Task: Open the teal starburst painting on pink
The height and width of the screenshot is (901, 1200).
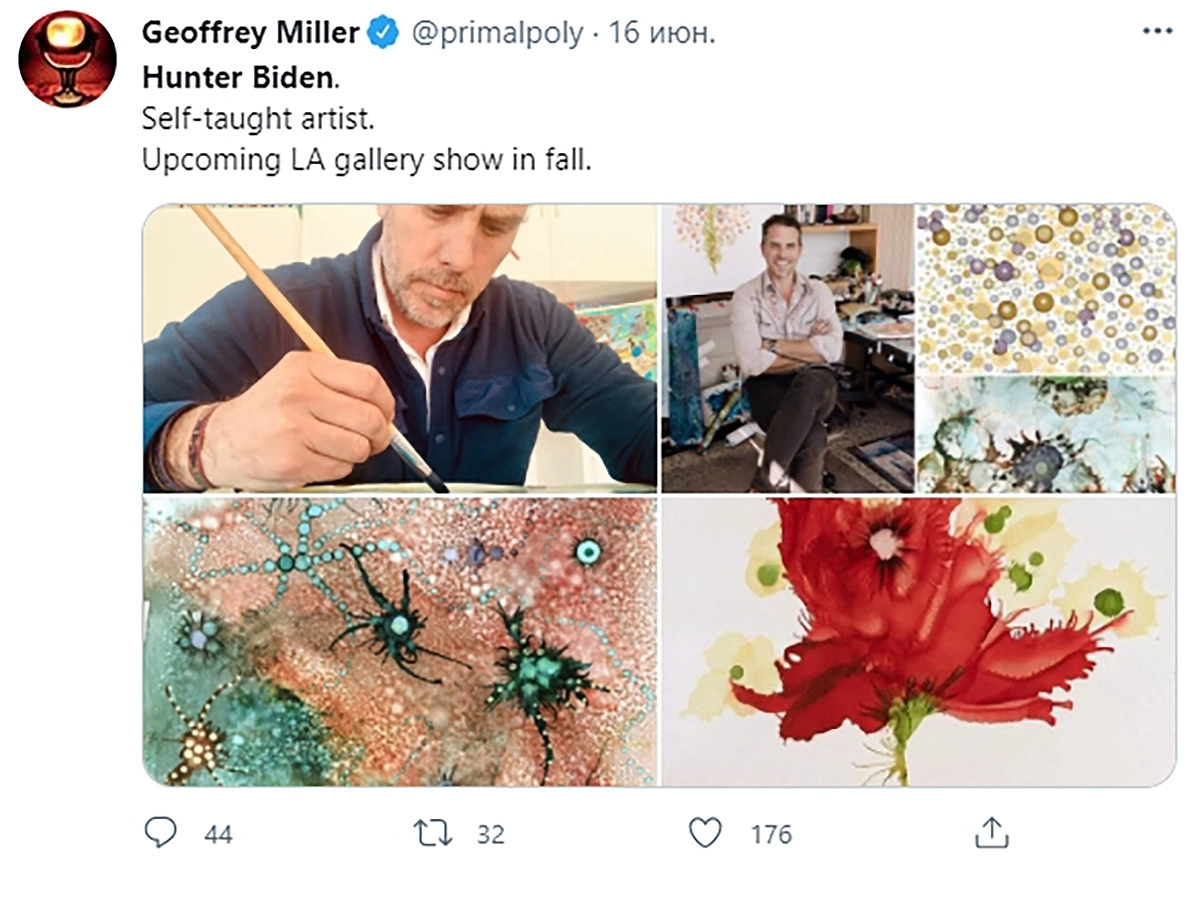Action: [400, 640]
